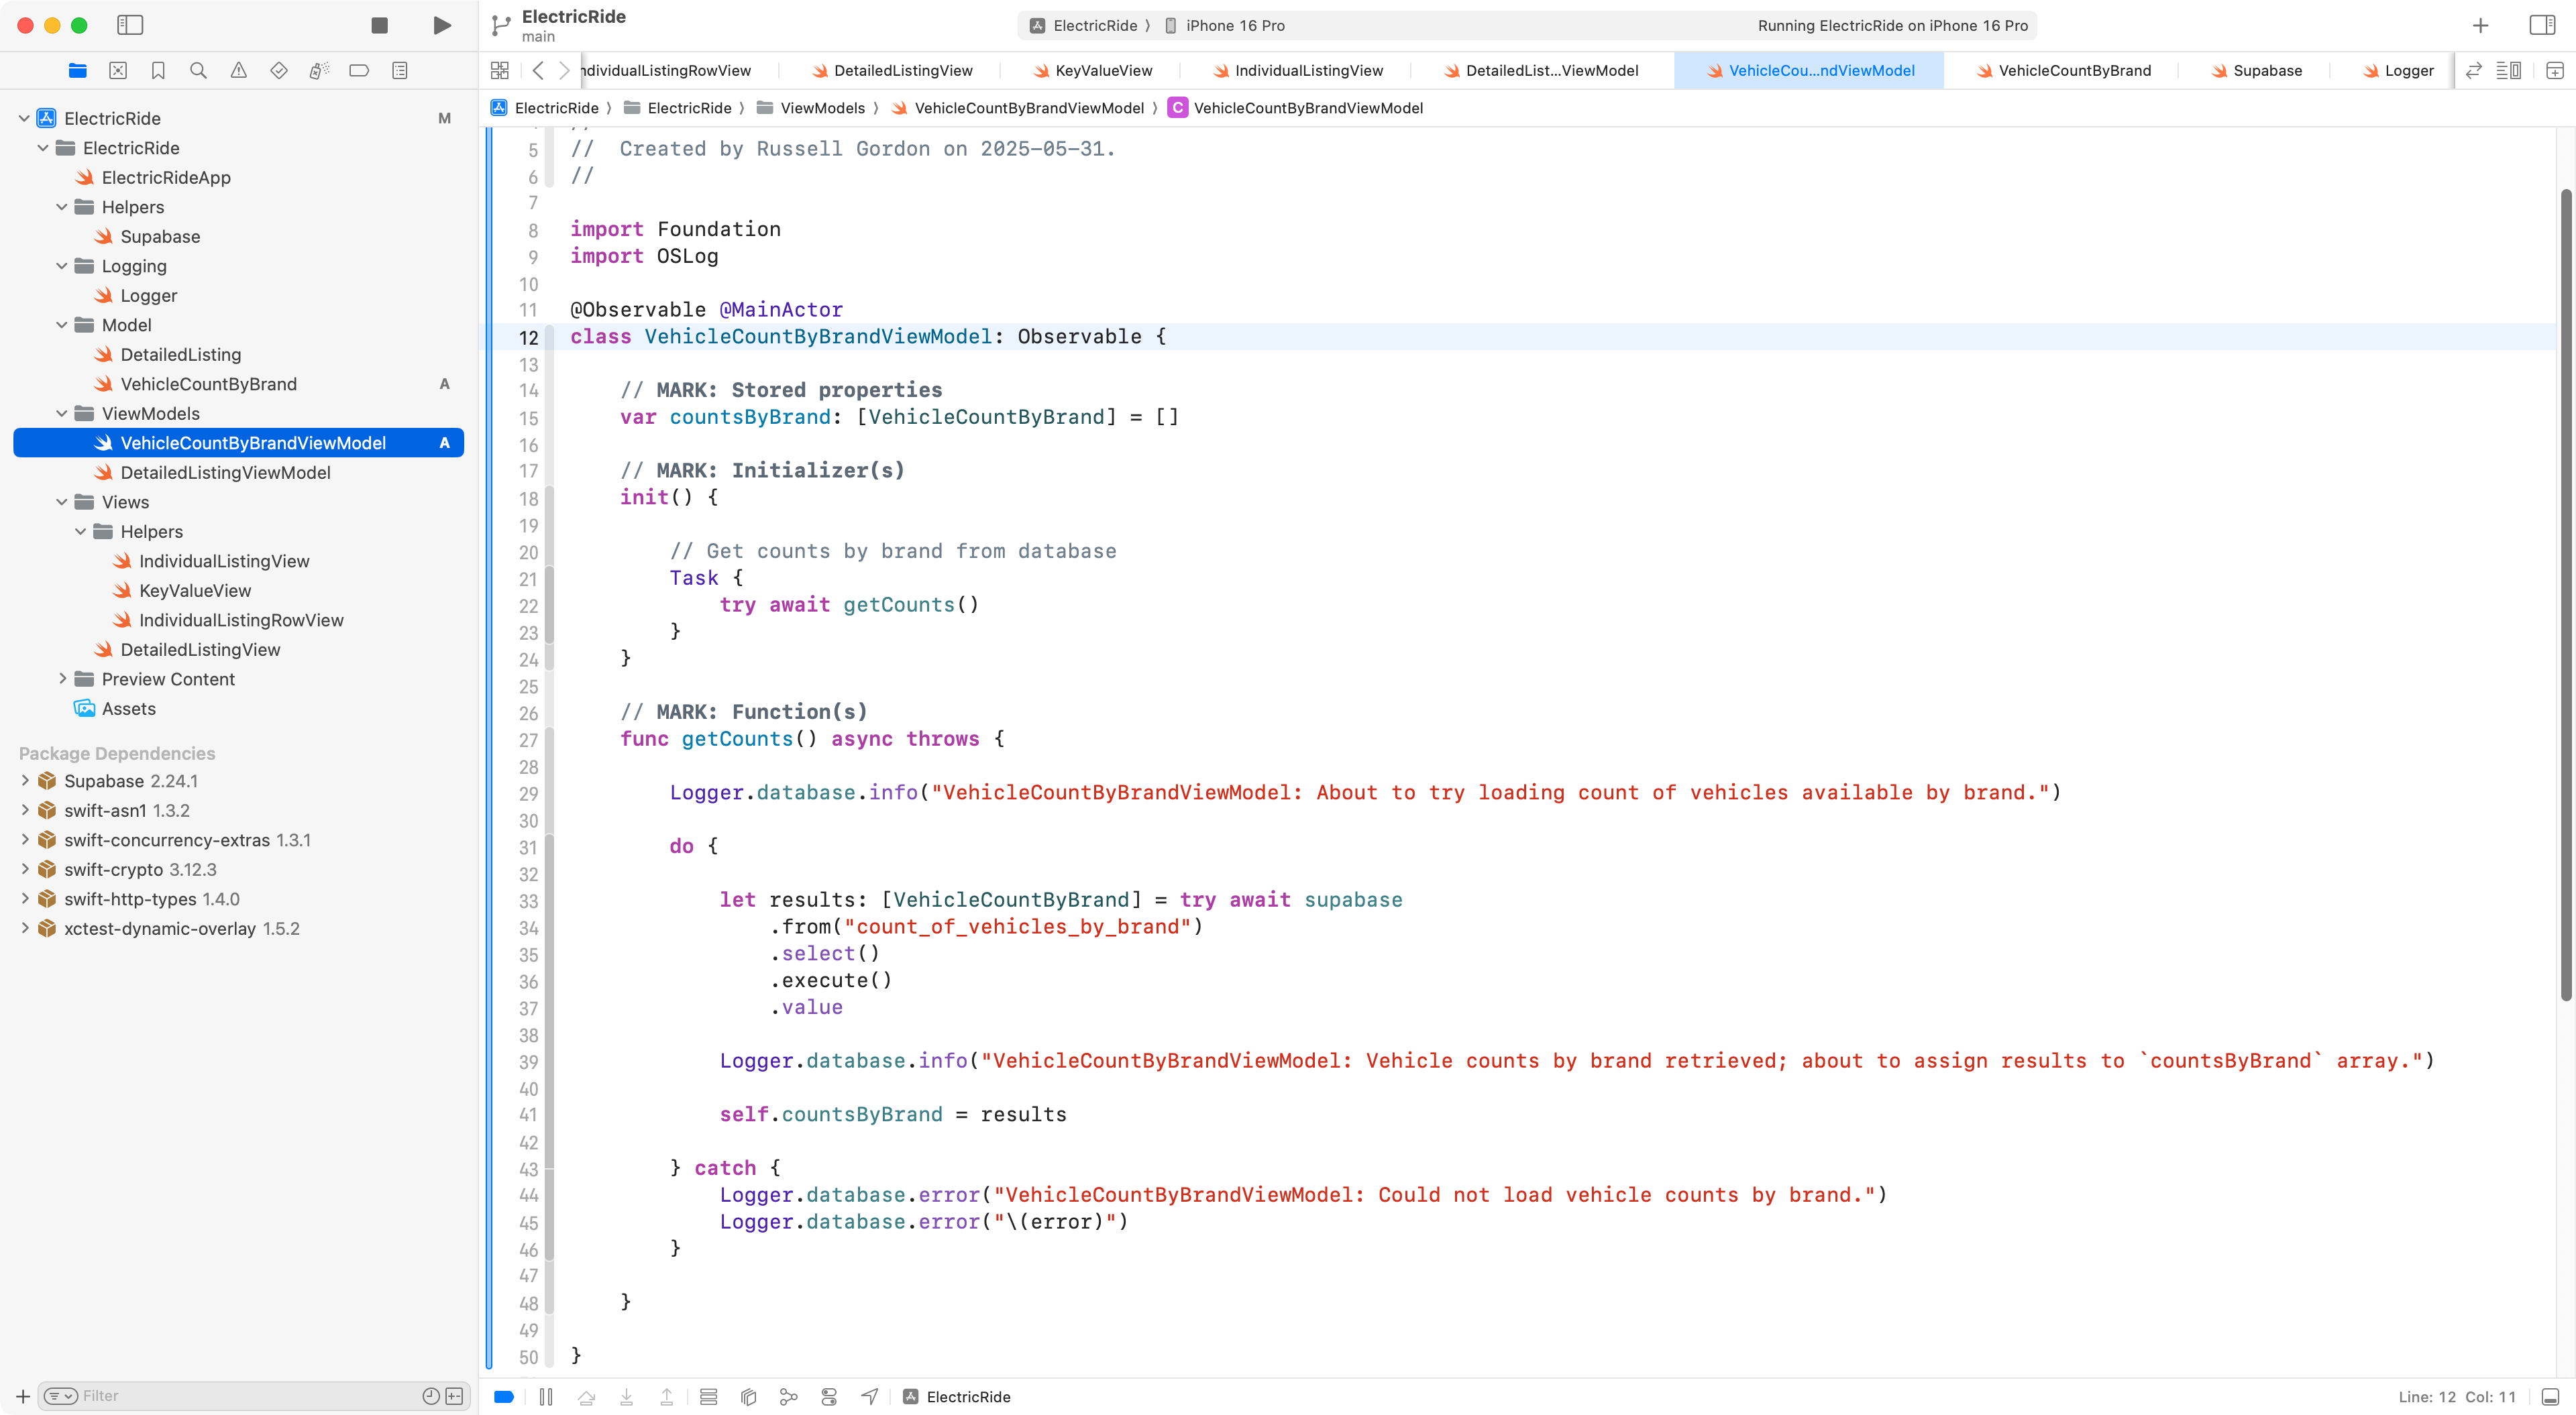
Task: Switch to the Logger editor tab
Action: [2407, 70]
